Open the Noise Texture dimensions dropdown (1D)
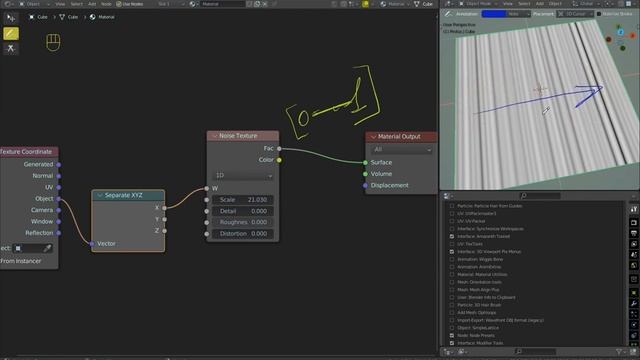Image resolution: width=640 pixels, height=360 pixels. 243,176
